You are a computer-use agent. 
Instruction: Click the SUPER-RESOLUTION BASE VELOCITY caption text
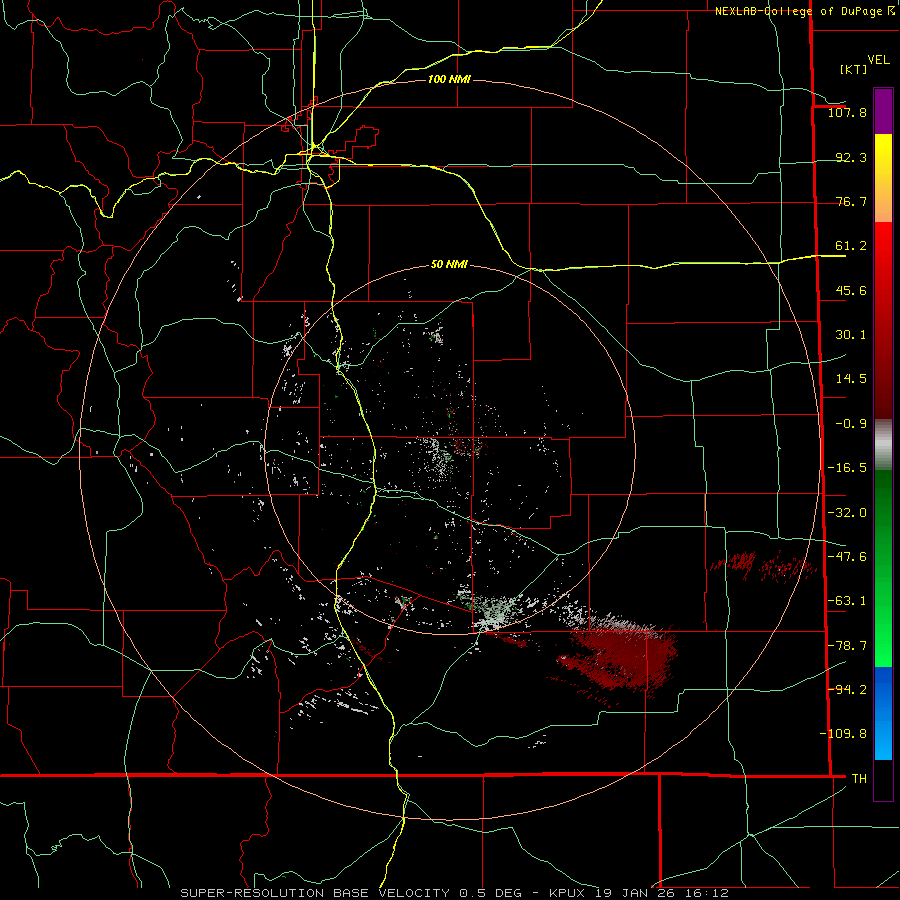(x=315, y=893)
